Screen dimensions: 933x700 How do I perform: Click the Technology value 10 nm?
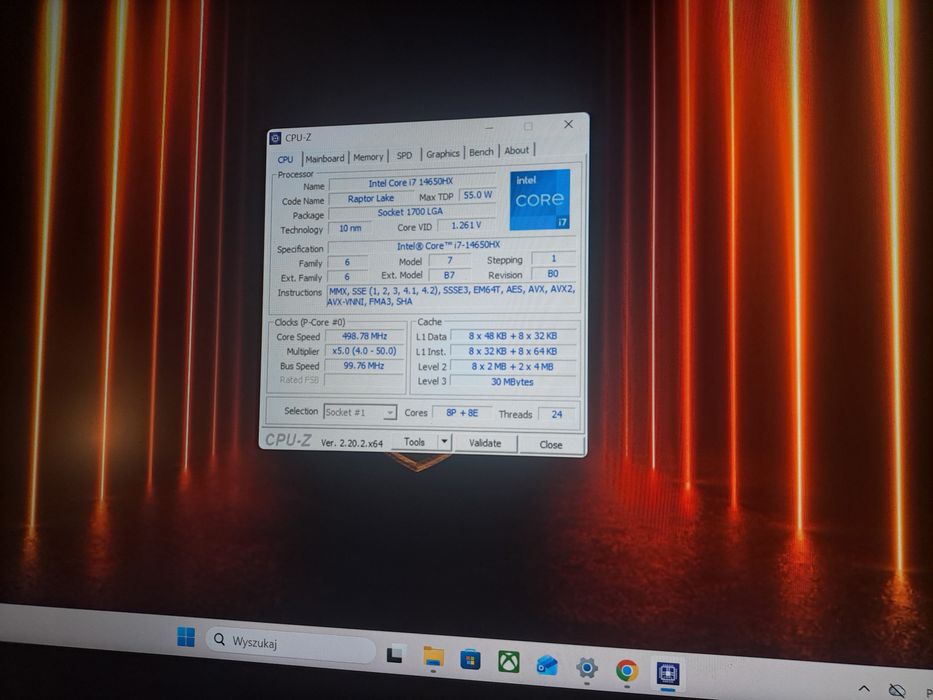pos(350,228)
